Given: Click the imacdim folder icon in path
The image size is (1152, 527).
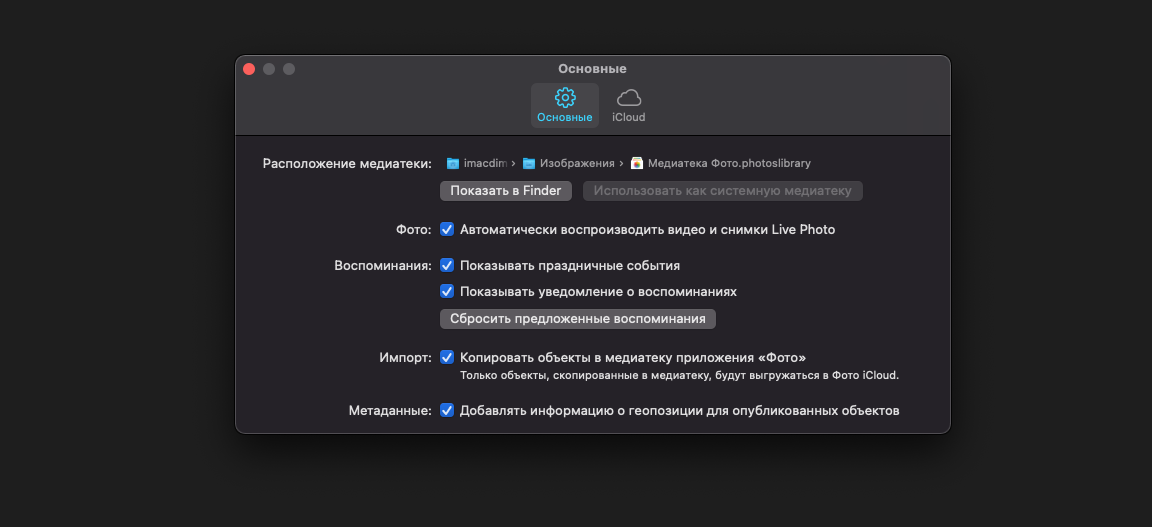Looking at the screenshot, I should coord(453,163).
